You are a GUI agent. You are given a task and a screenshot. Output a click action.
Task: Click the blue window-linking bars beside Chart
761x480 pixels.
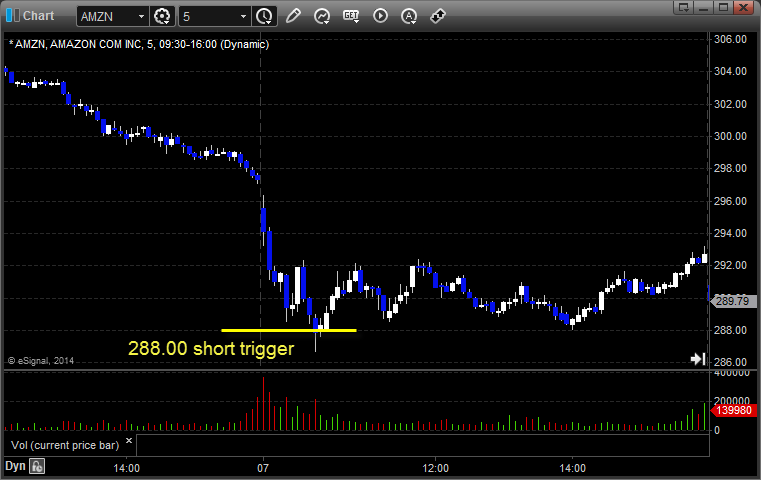[13, 16]
